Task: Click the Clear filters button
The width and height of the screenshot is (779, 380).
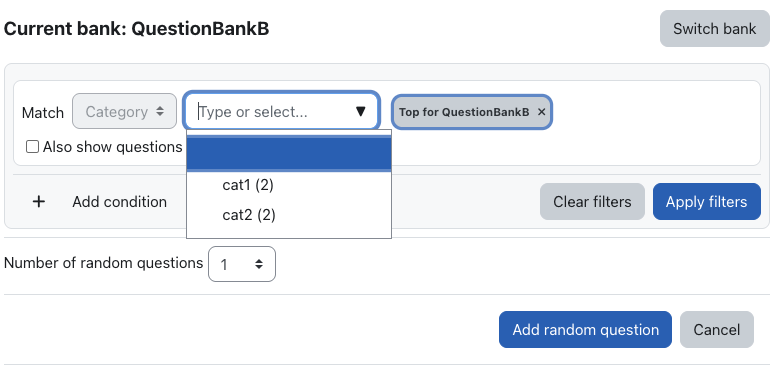Action: point(592,202)
